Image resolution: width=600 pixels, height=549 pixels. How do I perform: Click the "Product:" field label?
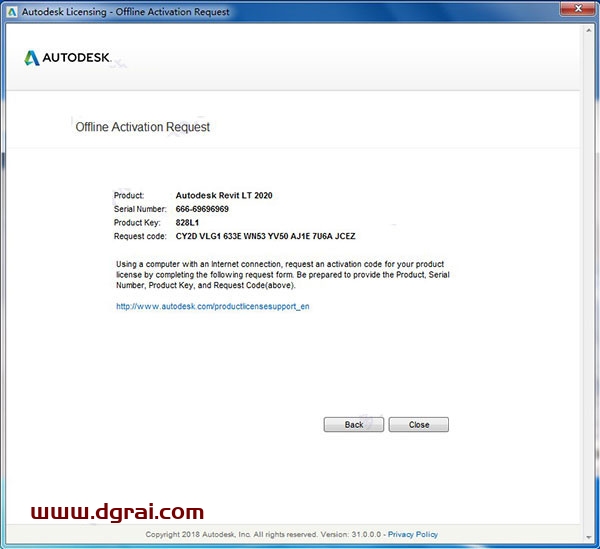[x=130, y=195]
